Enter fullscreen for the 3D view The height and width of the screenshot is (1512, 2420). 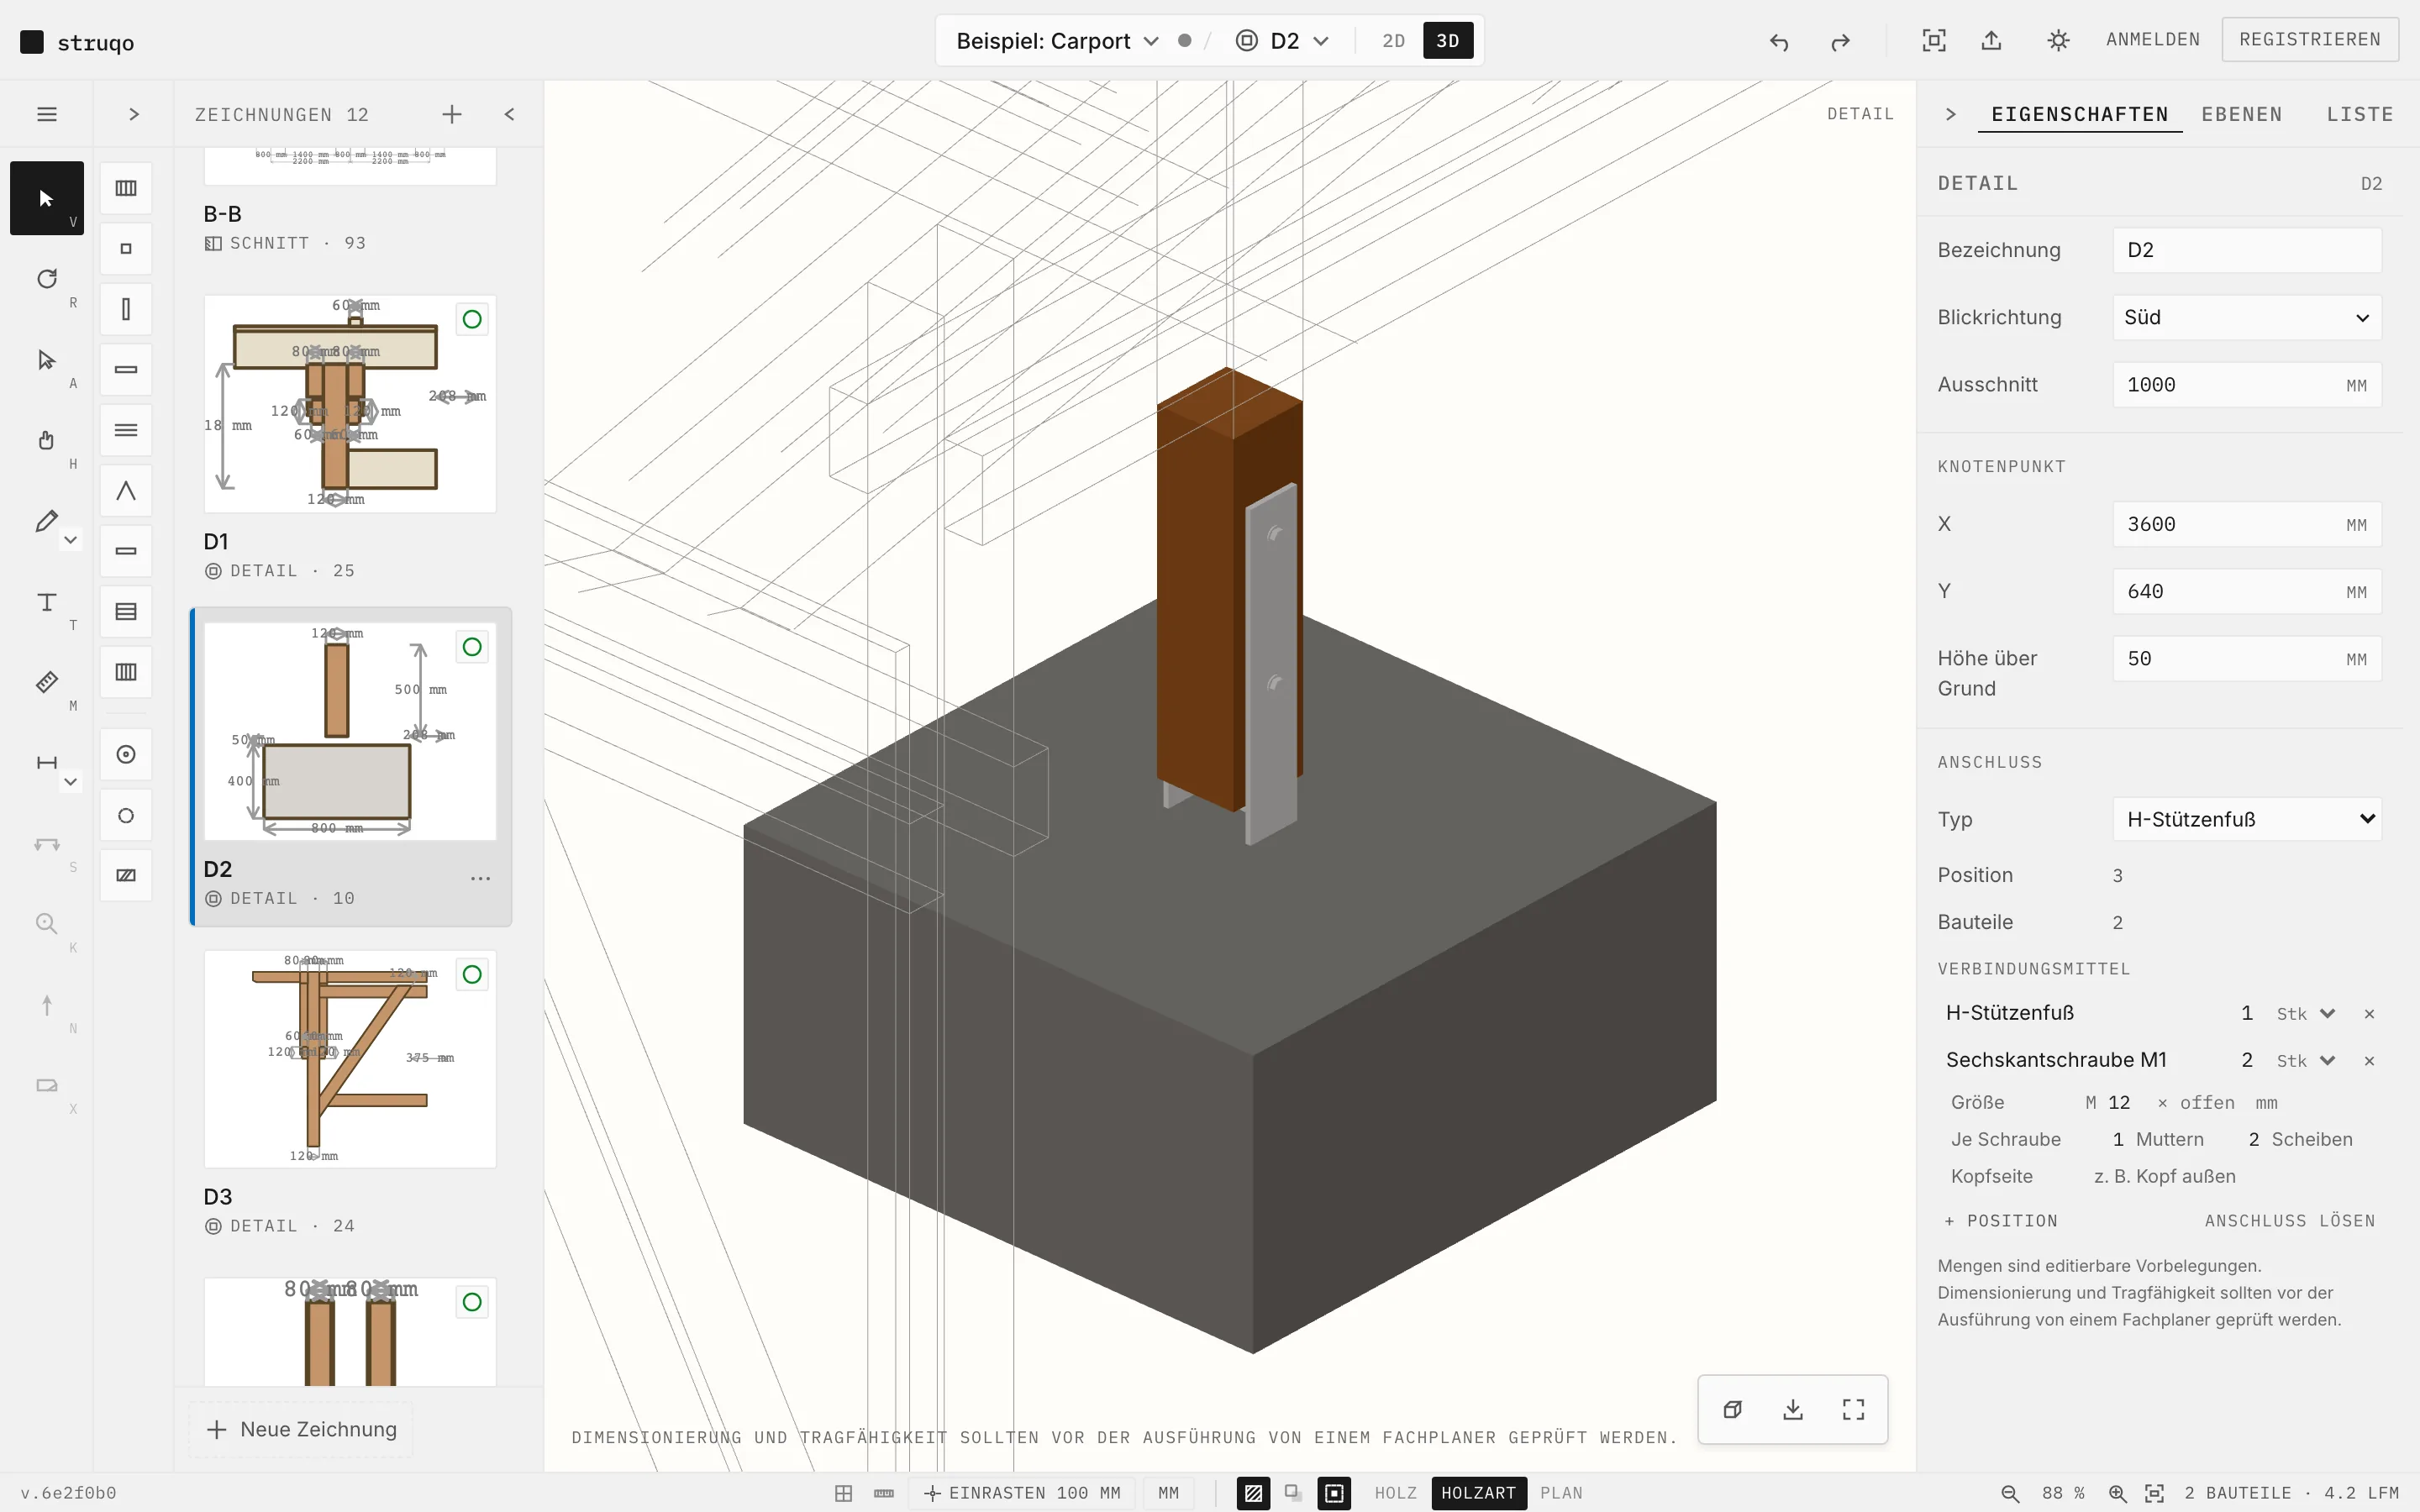[x=1854, y=1409]
